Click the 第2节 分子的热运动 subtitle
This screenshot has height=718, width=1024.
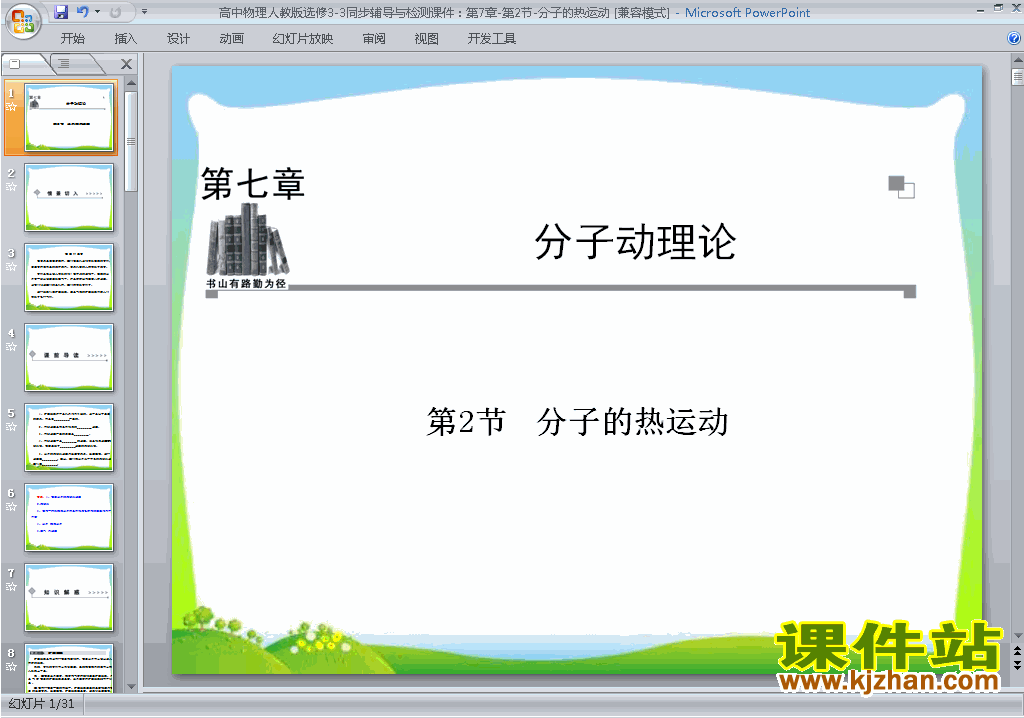[x=577, y=421]
